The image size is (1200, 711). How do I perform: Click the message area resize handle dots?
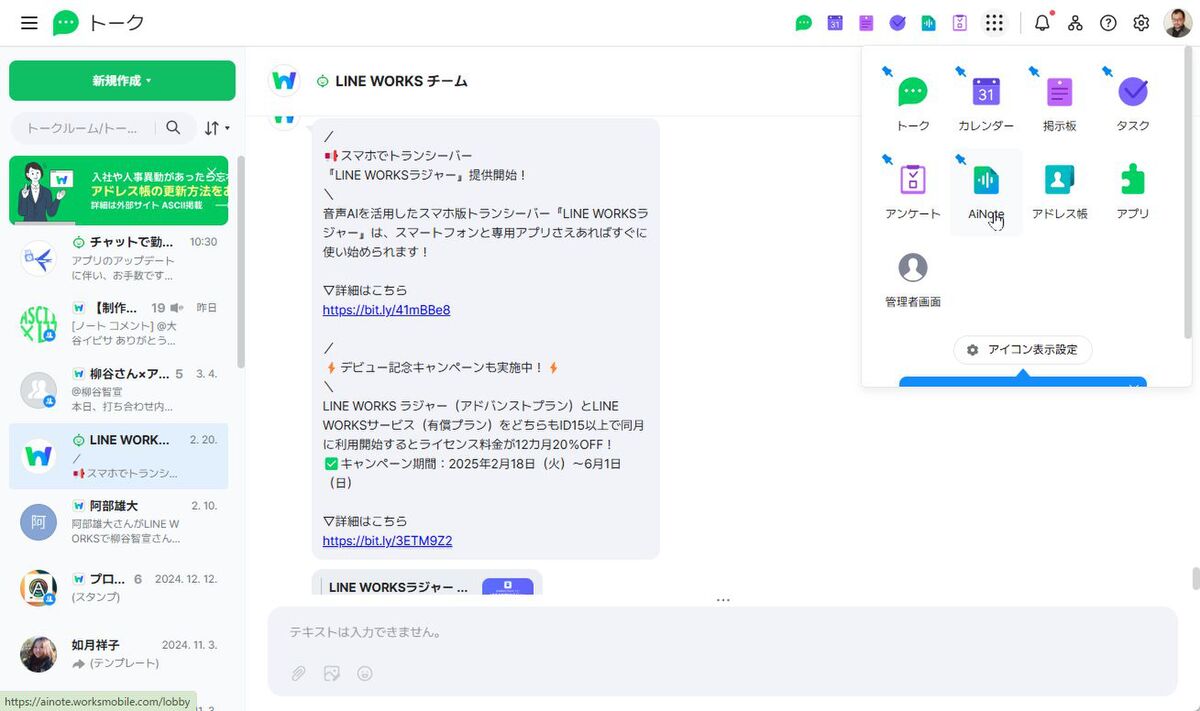(723, 600)
